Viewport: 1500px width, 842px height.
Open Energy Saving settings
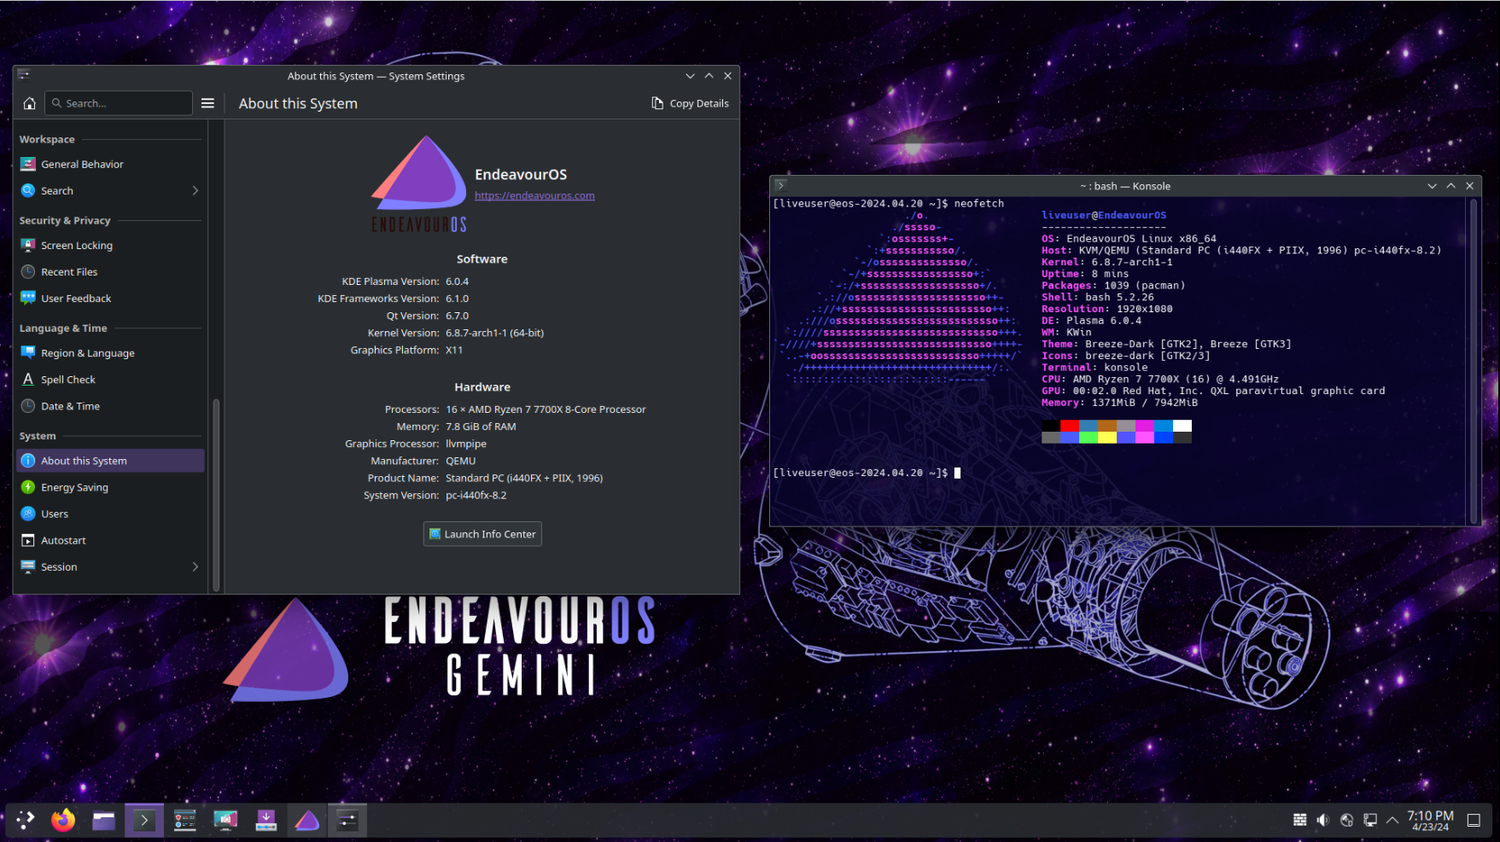coord(110,487)
